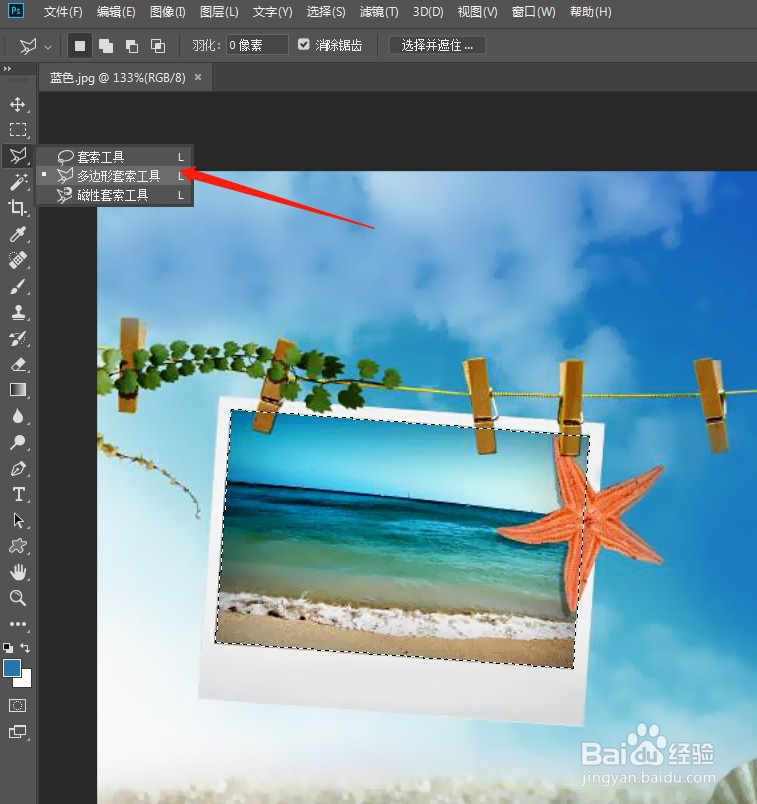Select the Zoom tool
The image size is (757, 804).
pyautogui.click(x=18, y=598)
